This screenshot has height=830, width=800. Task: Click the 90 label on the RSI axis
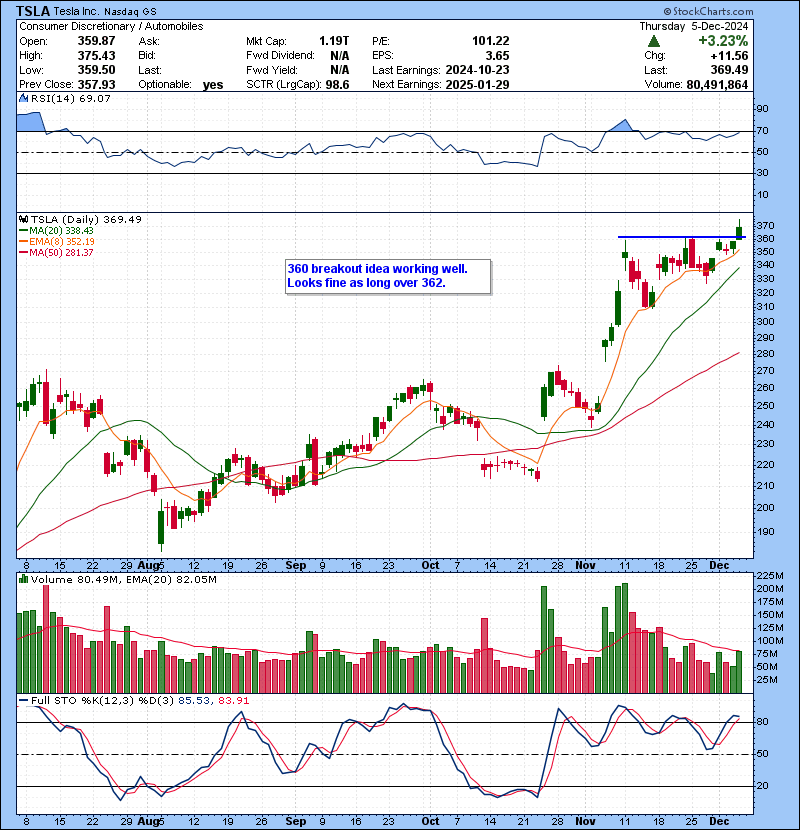[x=762, y=109]
